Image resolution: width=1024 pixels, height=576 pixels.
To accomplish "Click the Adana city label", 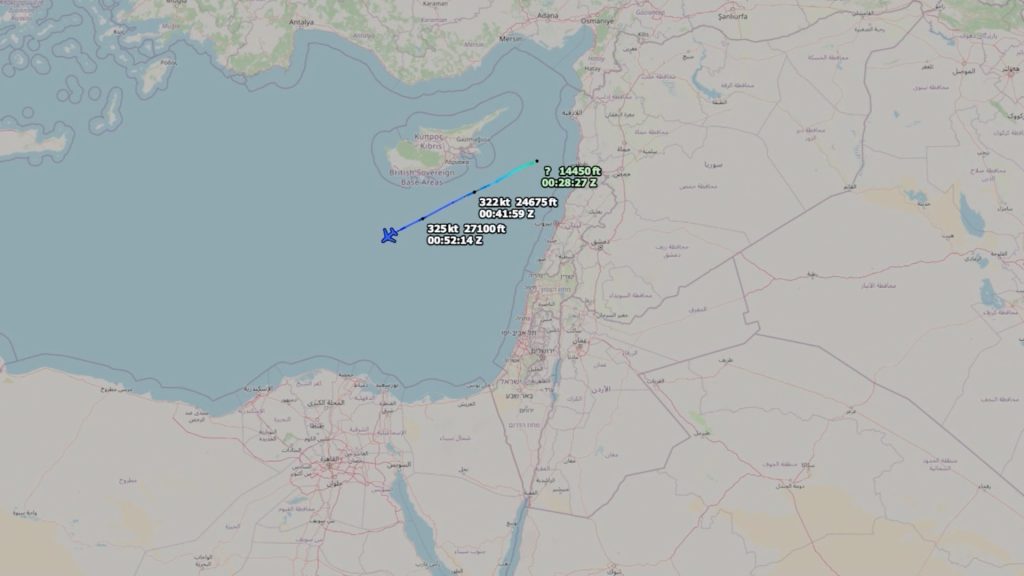I will tap(547, 15).
